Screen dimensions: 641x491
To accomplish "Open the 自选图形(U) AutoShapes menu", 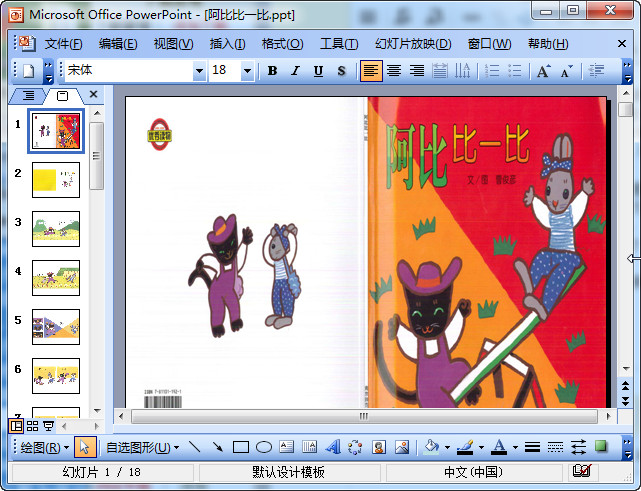I will point(142,448).
